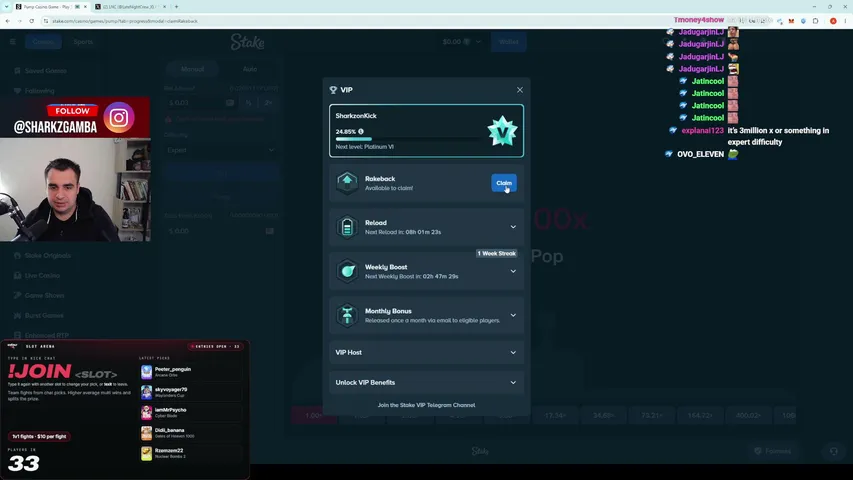Viewport: 853px width, 480px height.
Task: Click the red FOLLOW banner
Action: click(x=72, y=110)
